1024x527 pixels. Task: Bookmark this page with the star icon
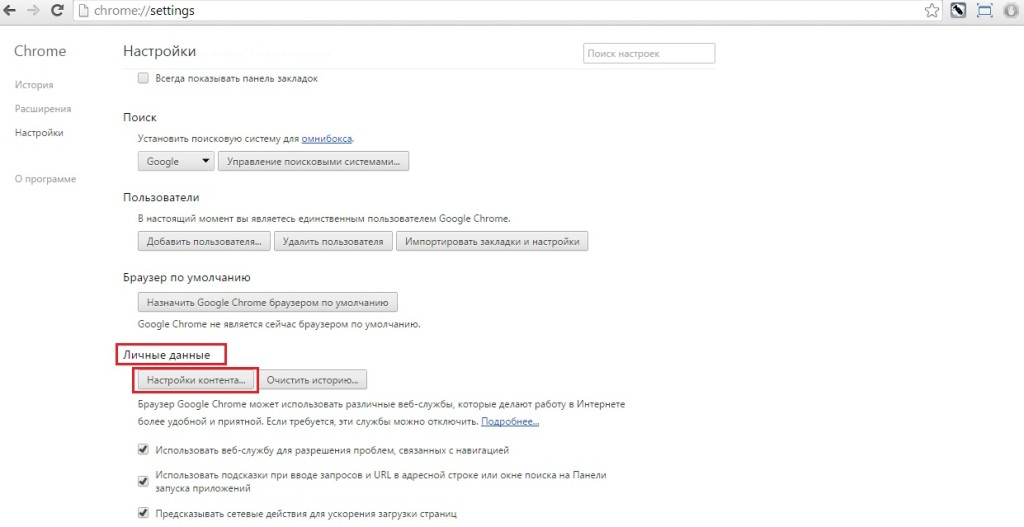pyautogui.click(x=932, y=11)
